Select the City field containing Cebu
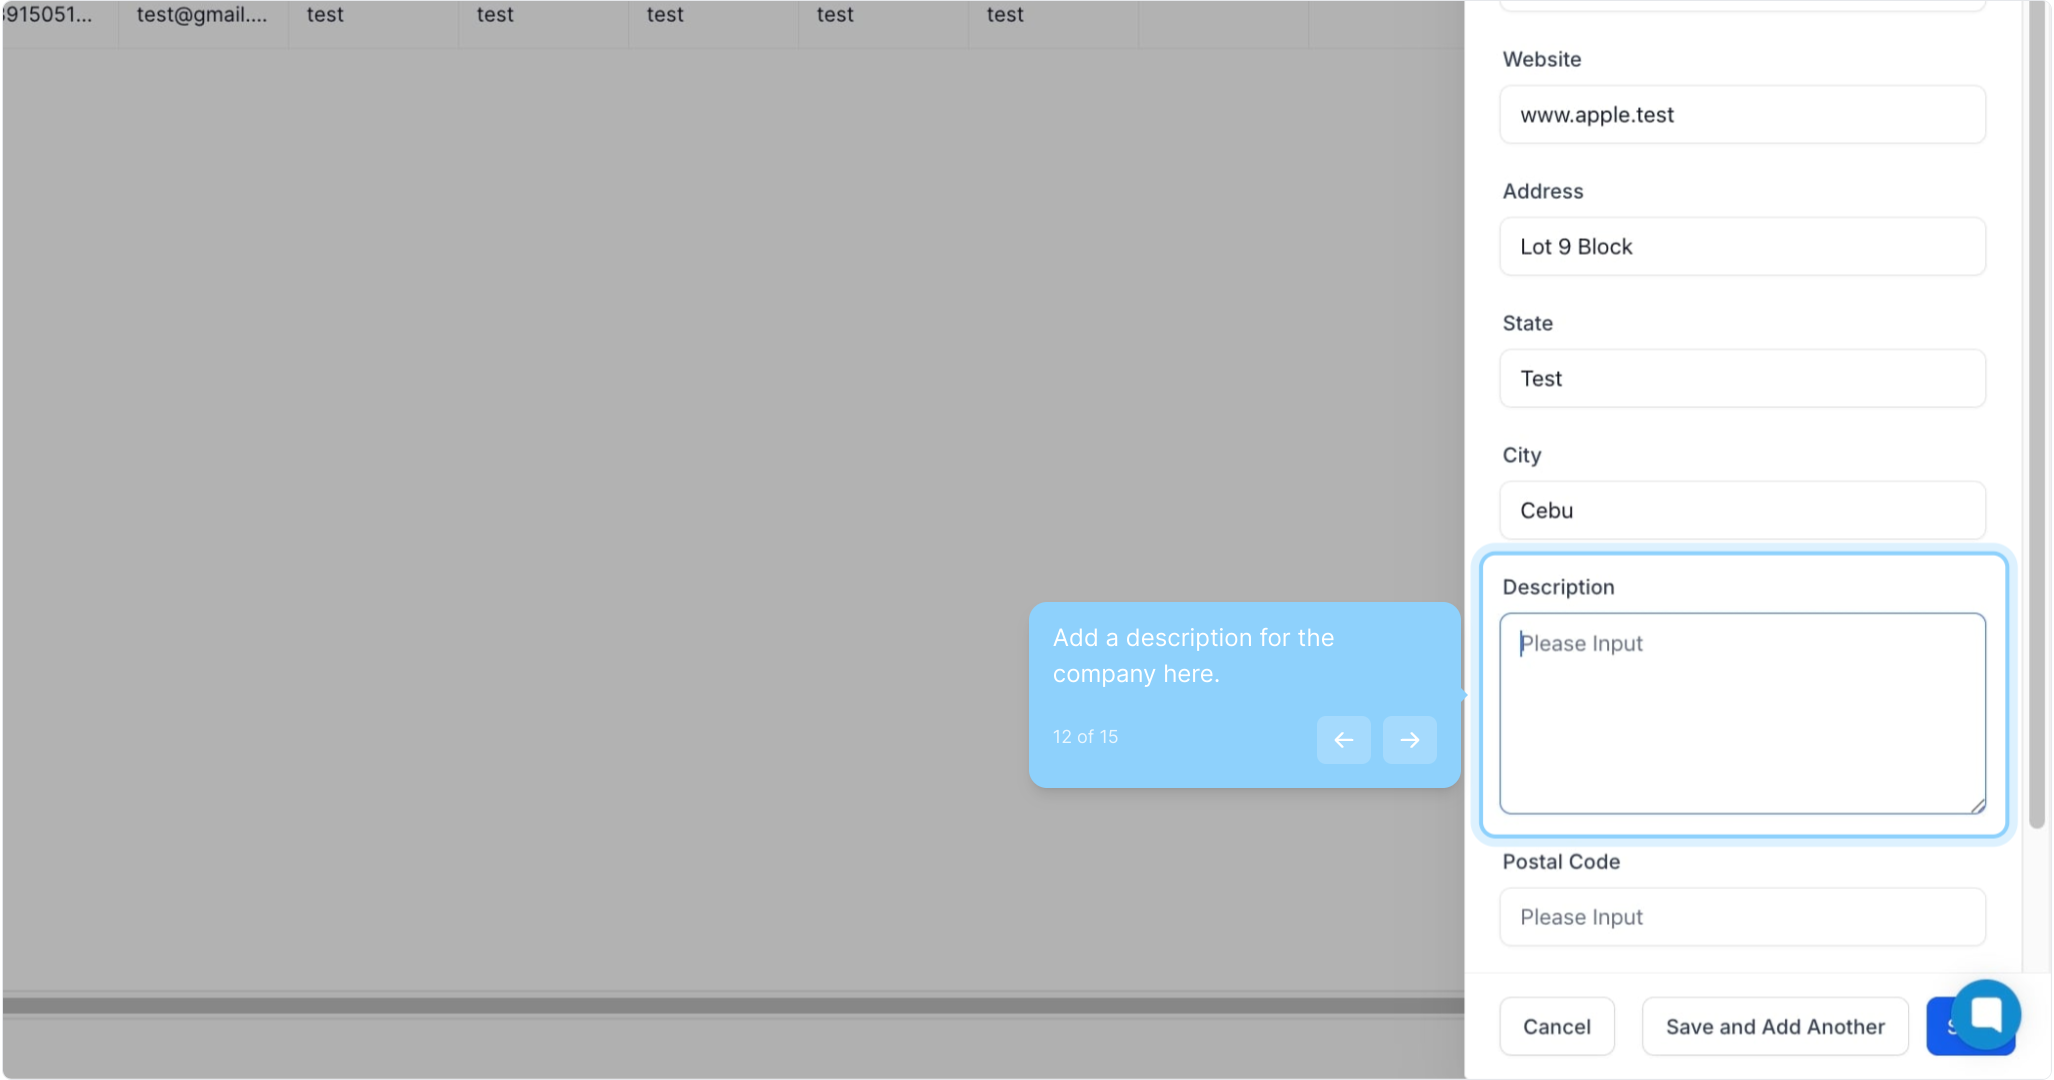The width and height of the screenshot is (2054, 1080). (1741, 511)
